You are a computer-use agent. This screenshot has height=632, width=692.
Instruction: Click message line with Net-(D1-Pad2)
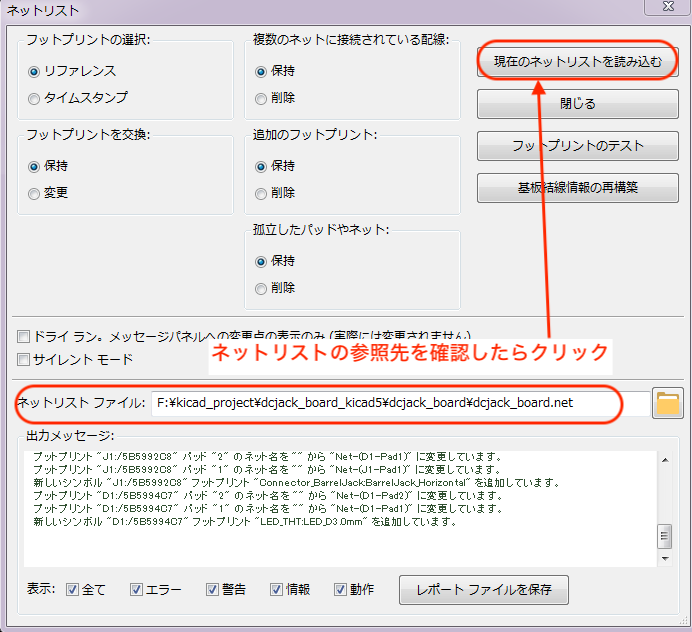268,496
